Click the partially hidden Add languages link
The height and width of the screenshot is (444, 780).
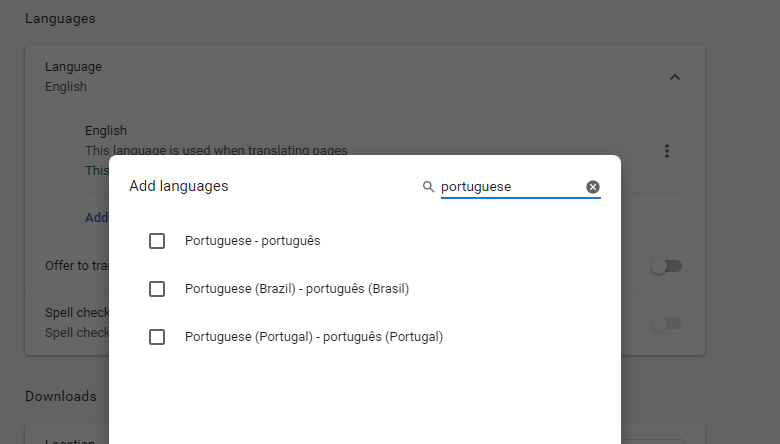coord(97,217)
